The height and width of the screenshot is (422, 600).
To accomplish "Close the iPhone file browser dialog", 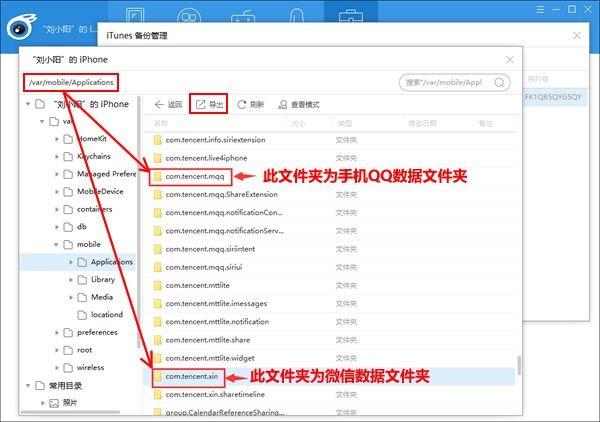I will [x=510, y=60].
